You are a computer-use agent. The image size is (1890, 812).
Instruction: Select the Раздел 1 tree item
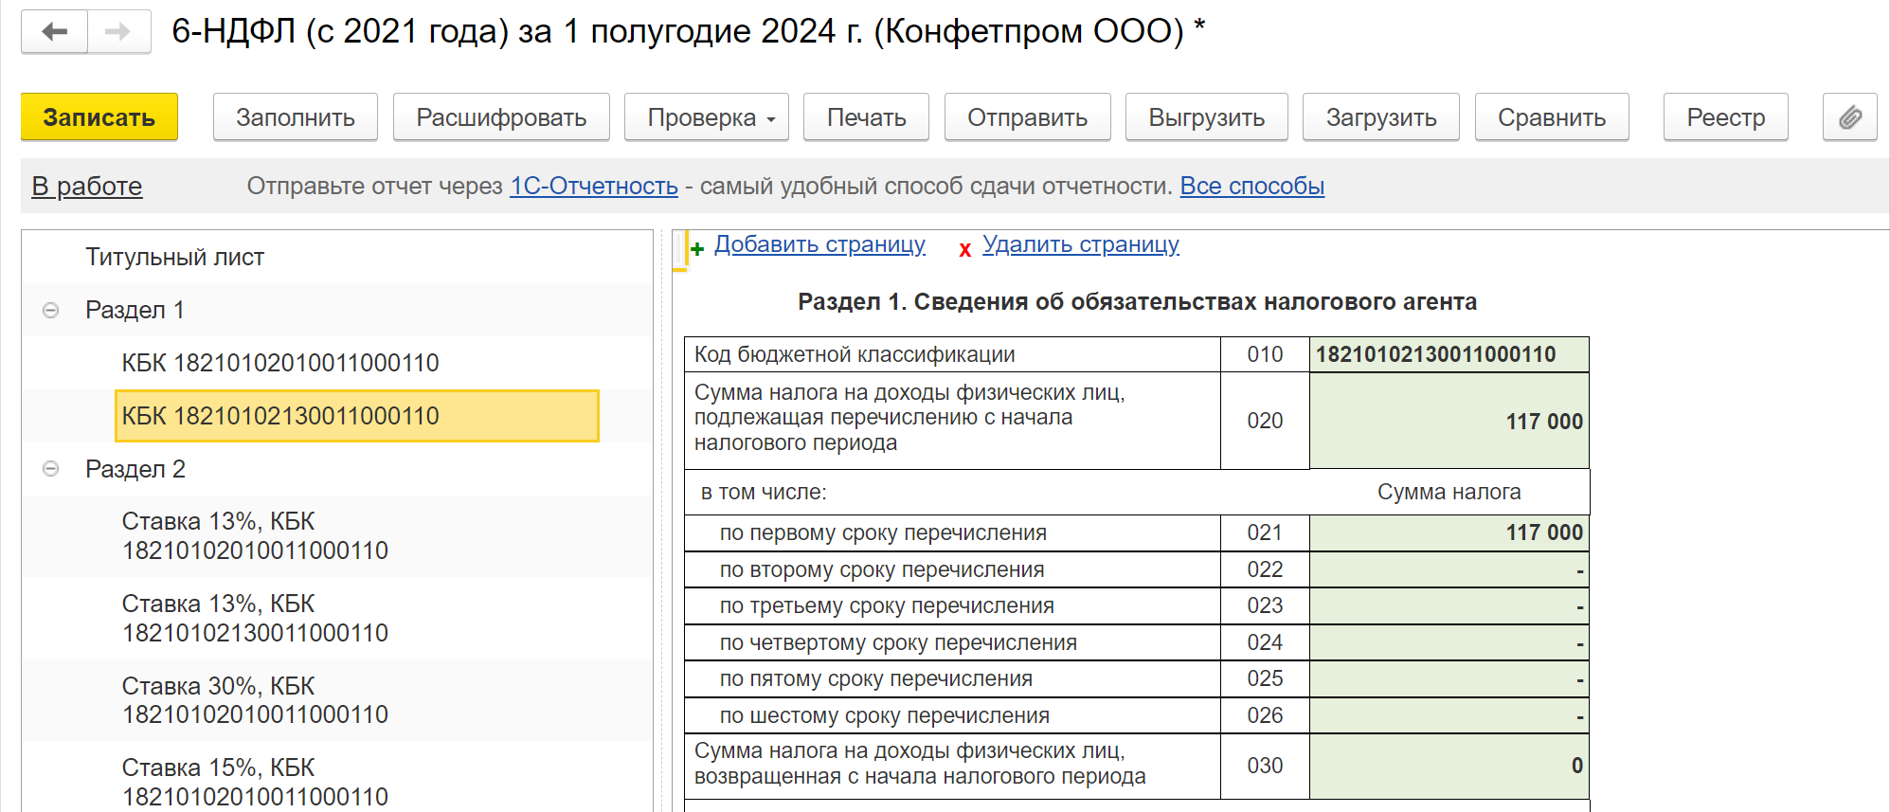(x=135, y=310)
